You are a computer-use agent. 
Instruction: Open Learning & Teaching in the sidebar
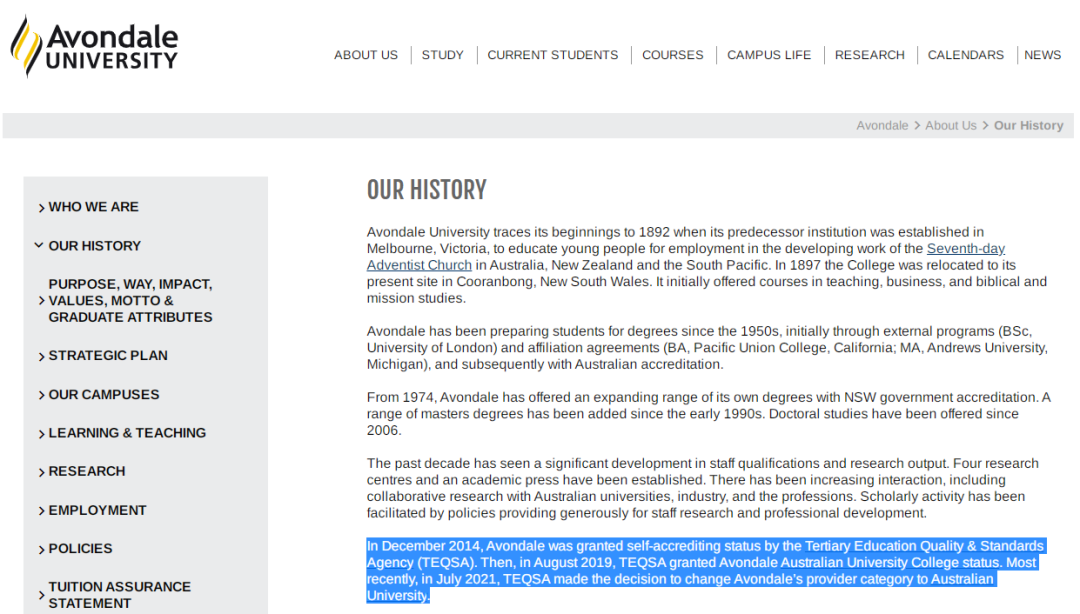127,433
